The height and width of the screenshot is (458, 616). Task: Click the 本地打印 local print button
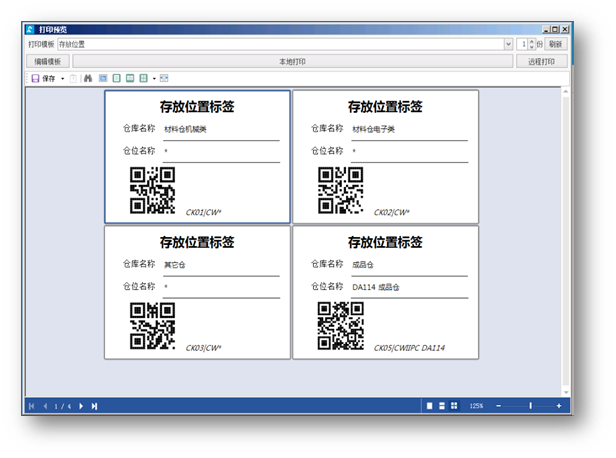292,61
